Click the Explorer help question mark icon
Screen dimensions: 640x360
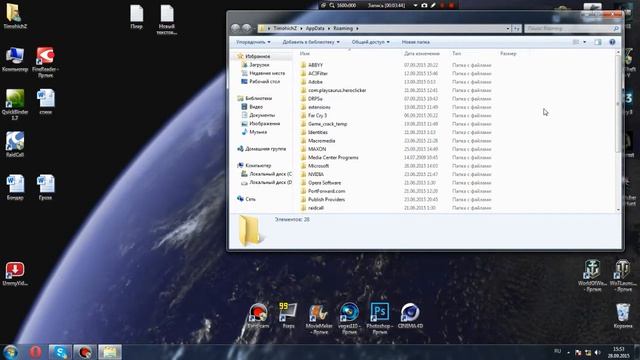coord(612,42)
